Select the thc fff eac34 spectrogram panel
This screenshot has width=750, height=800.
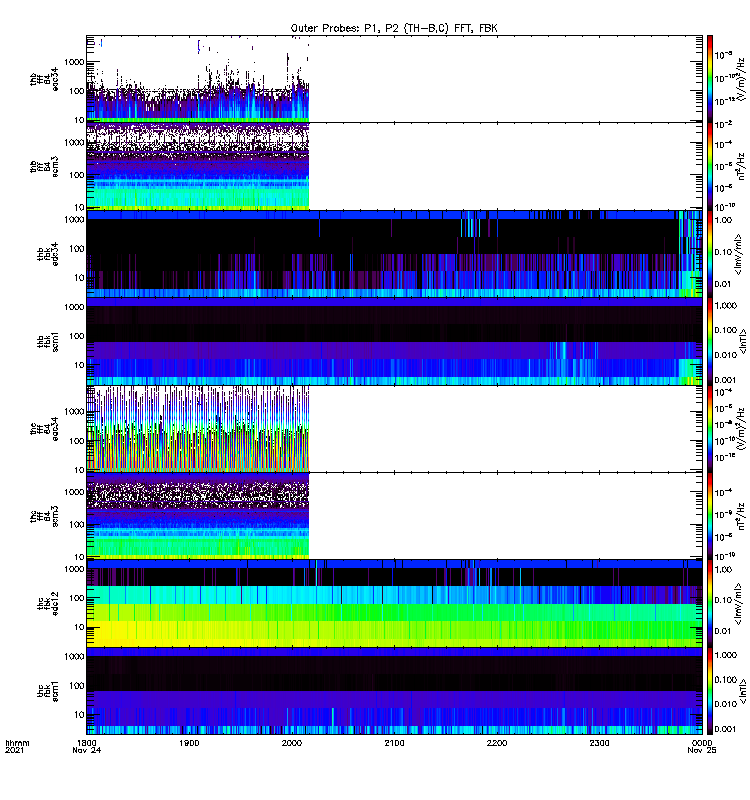click(x=394, y=429)
